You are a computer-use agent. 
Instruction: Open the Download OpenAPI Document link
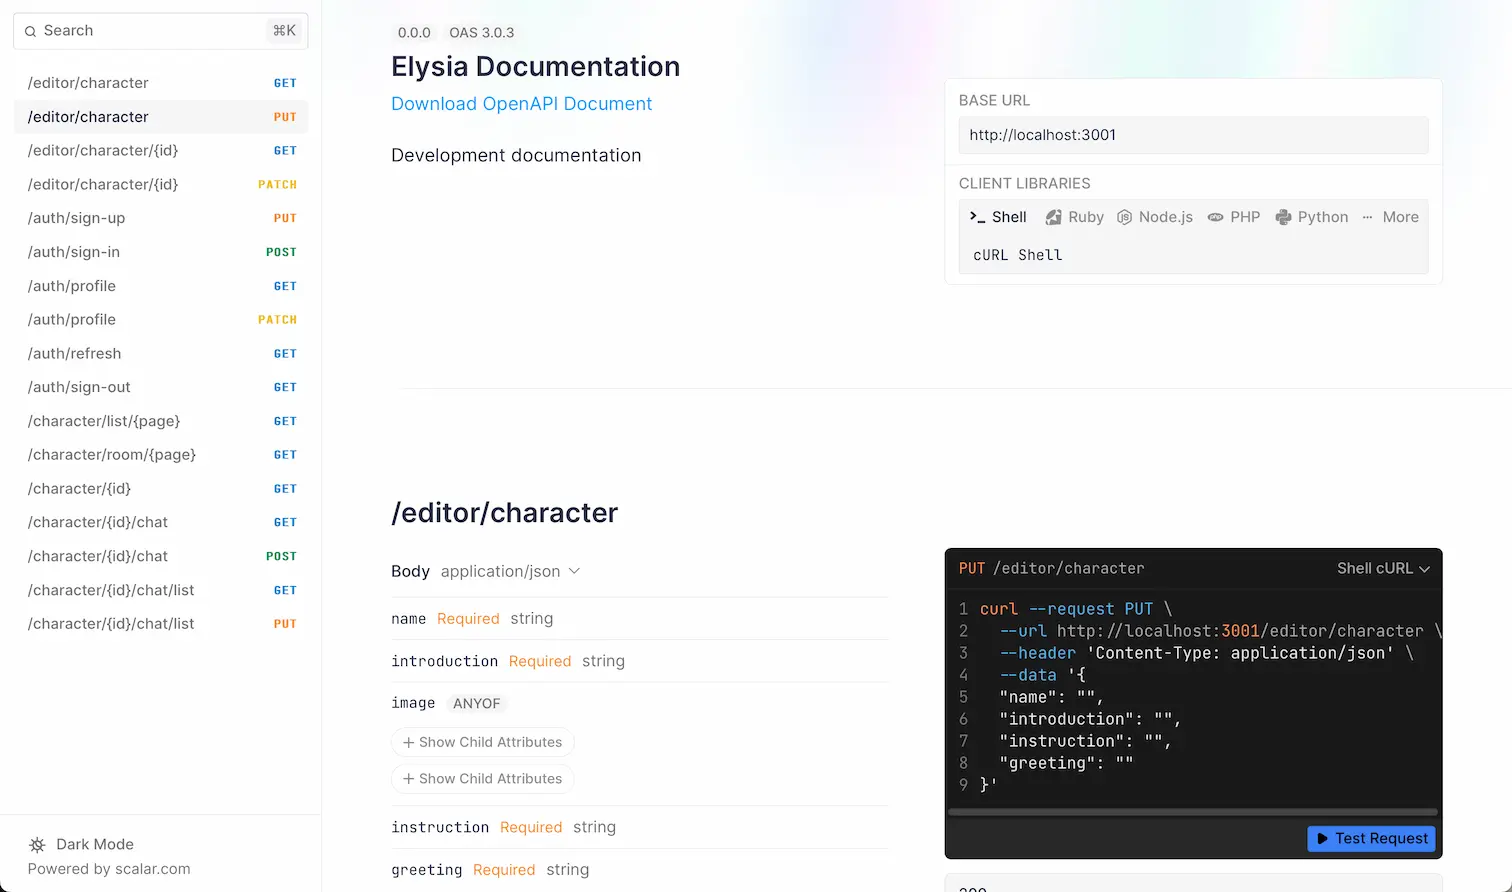tap(521, 103)
